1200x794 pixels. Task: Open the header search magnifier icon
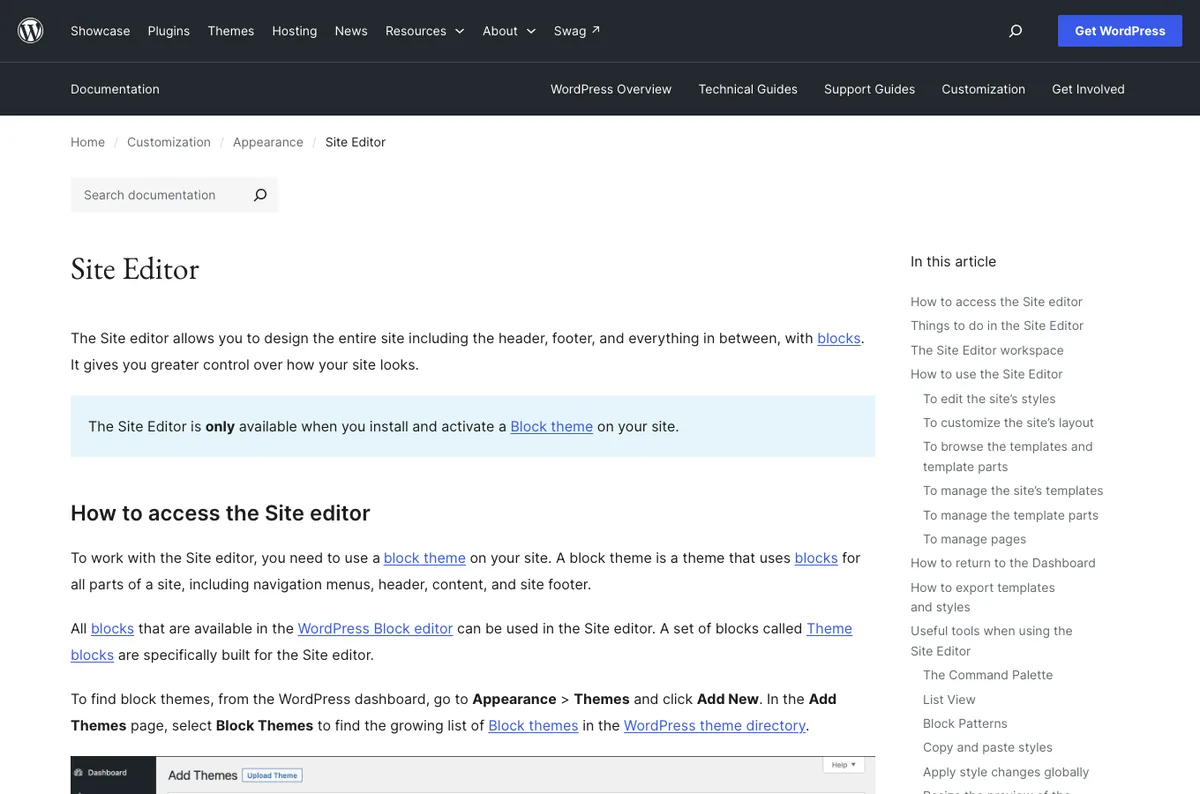tap(1015, 31)
